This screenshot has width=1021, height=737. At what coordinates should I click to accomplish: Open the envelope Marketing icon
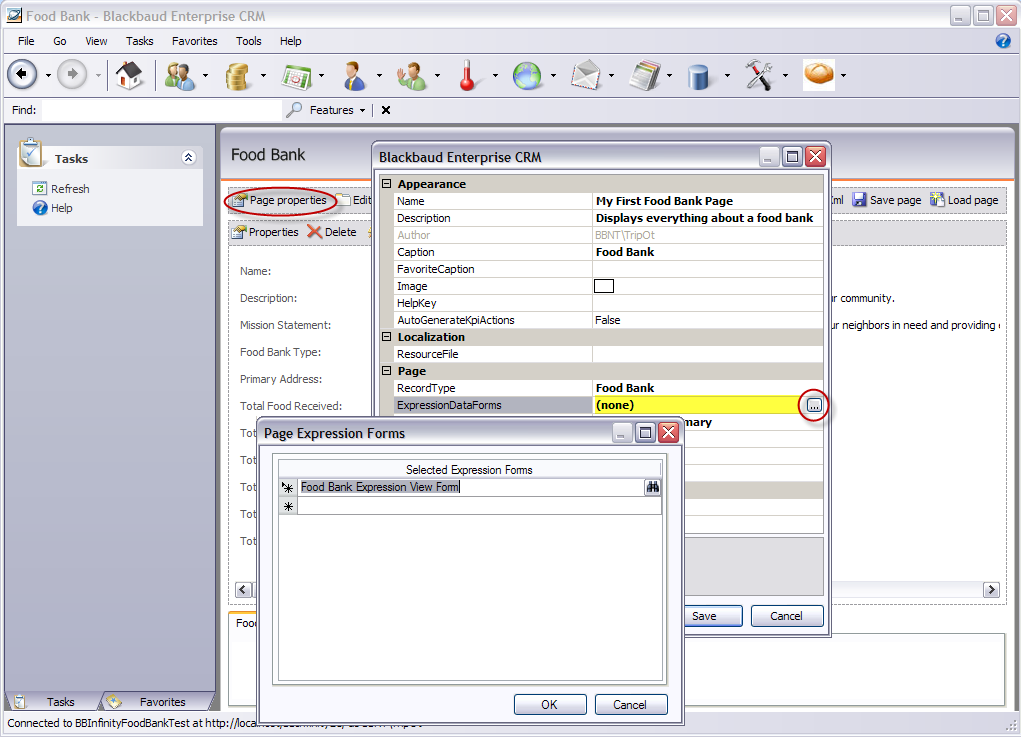(x=585, y=76)
